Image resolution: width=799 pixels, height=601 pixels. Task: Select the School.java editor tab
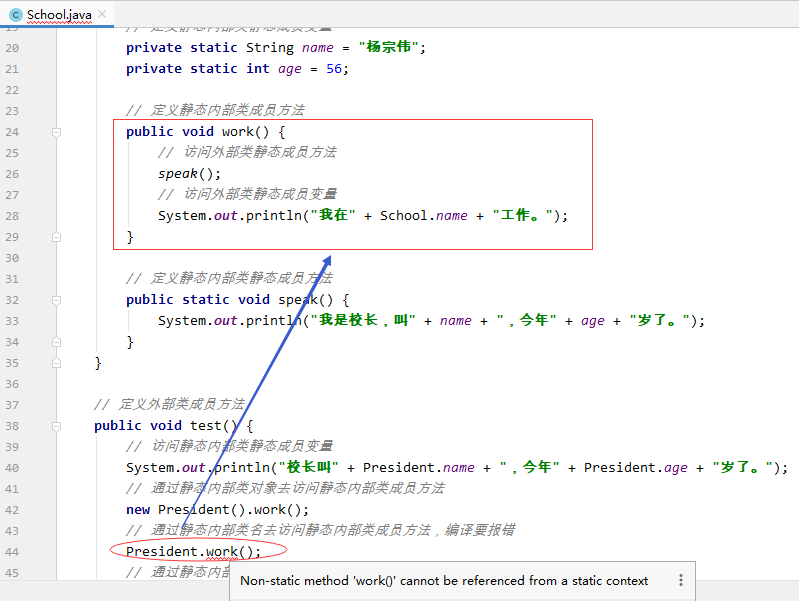click(57, 15)
